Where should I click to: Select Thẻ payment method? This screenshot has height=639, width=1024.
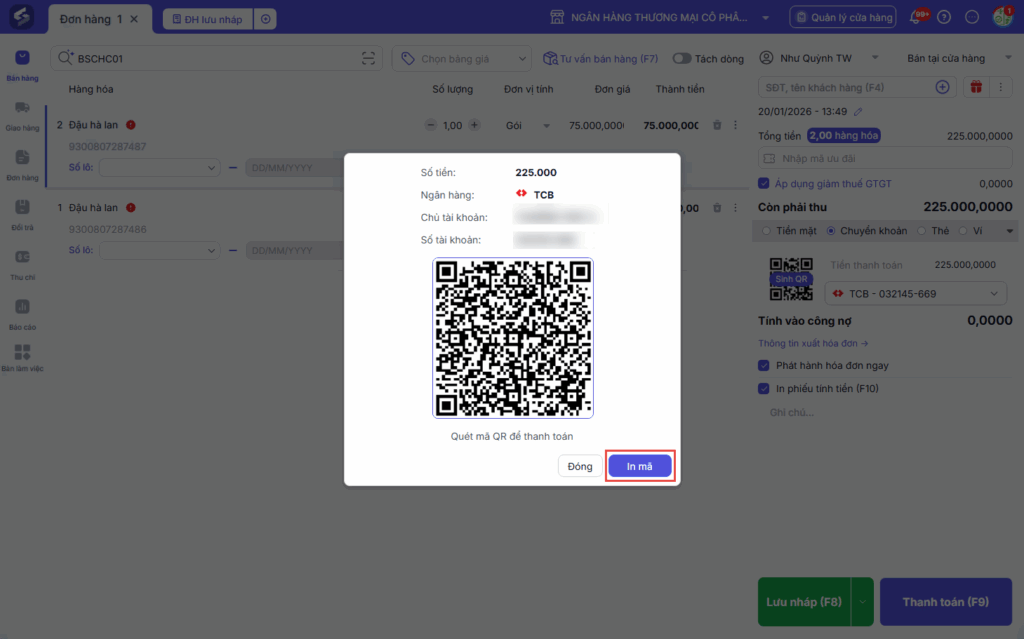[921, 231]
